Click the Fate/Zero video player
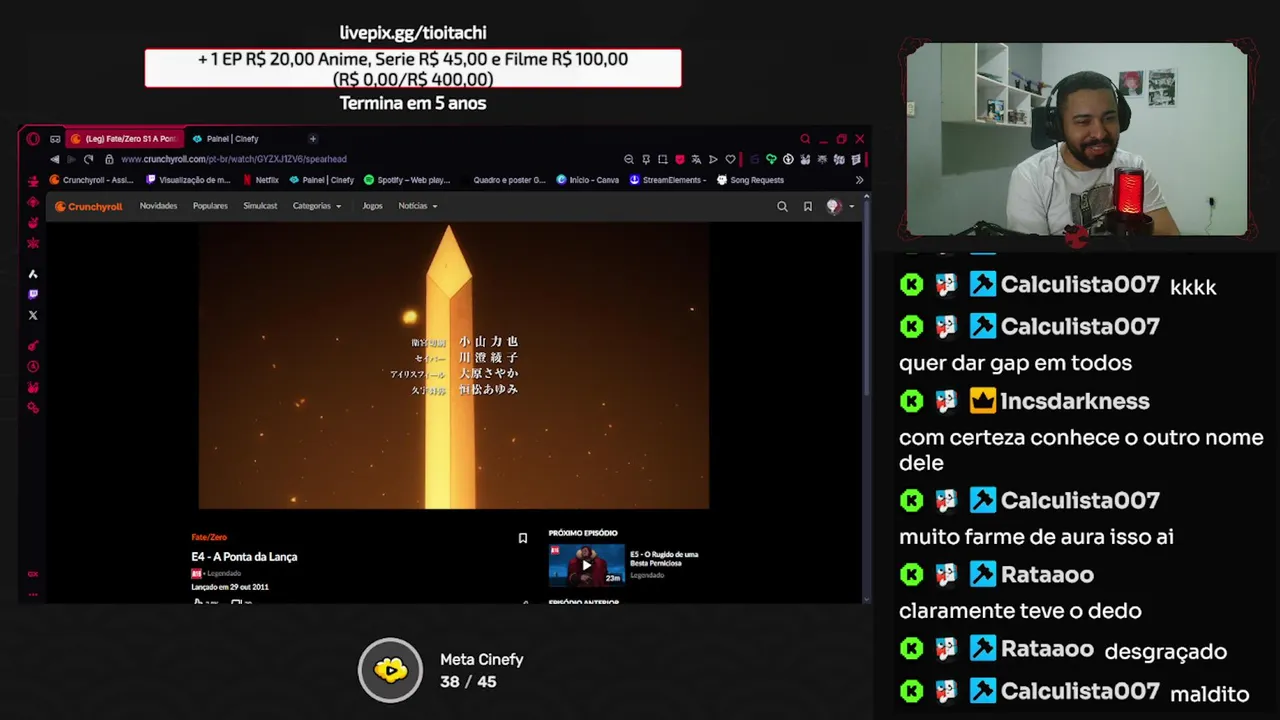The width and height of the screenshot is (1280, 720). point(454,366)
